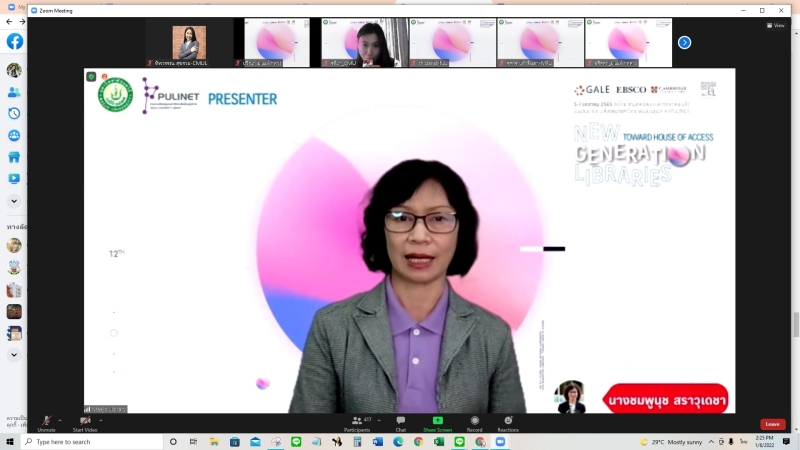Select the first participant's video thumbnail
800x450 pixels.
pos(189,43)
